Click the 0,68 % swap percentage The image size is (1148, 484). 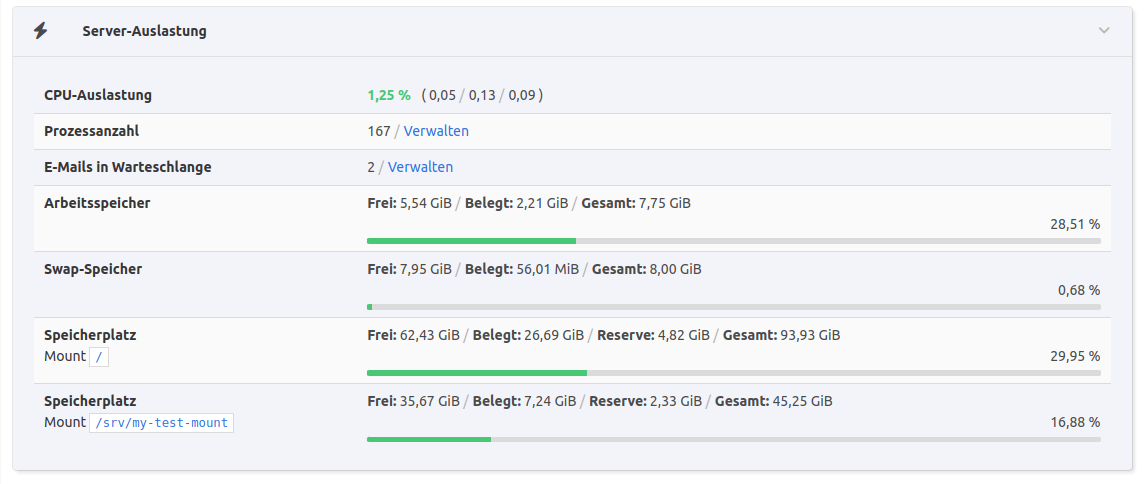pyautogui.click(x=1079, y=290)
